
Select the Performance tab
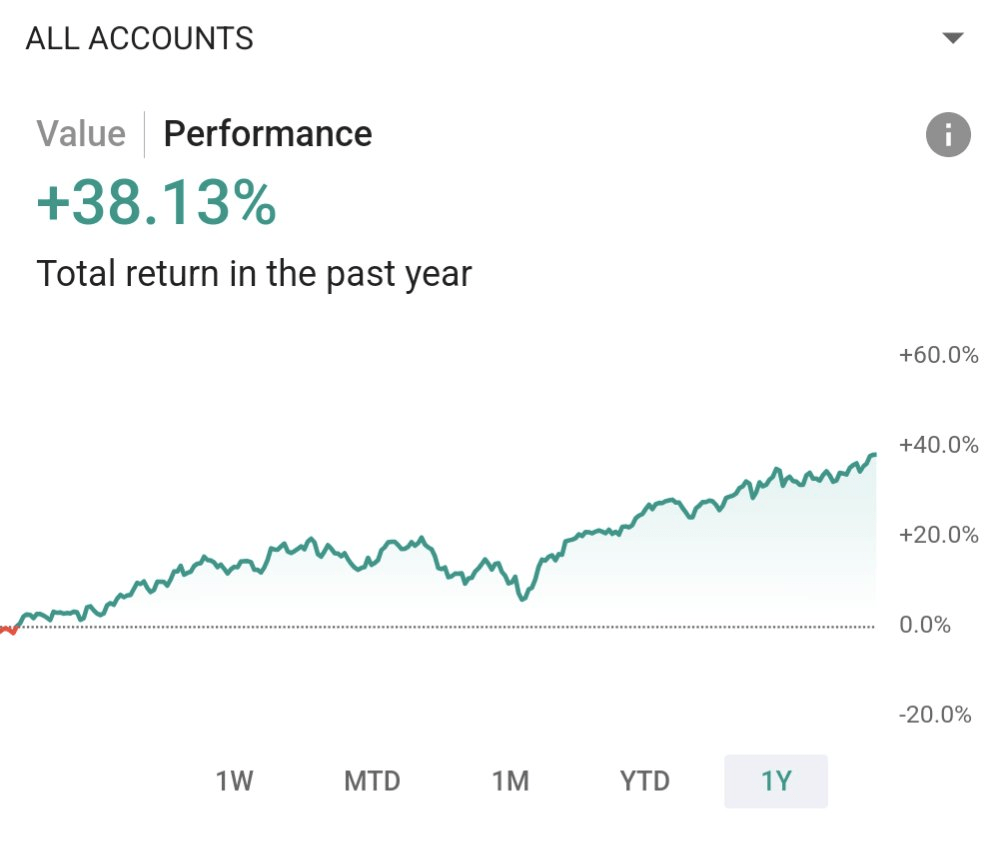(267, 134)
